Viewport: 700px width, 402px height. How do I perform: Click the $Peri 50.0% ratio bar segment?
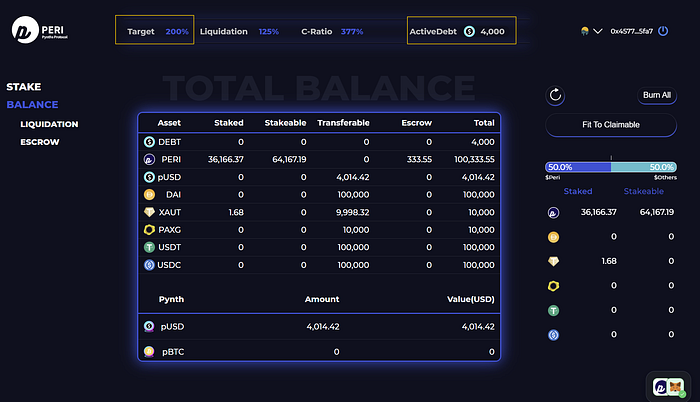pos(578,167)
